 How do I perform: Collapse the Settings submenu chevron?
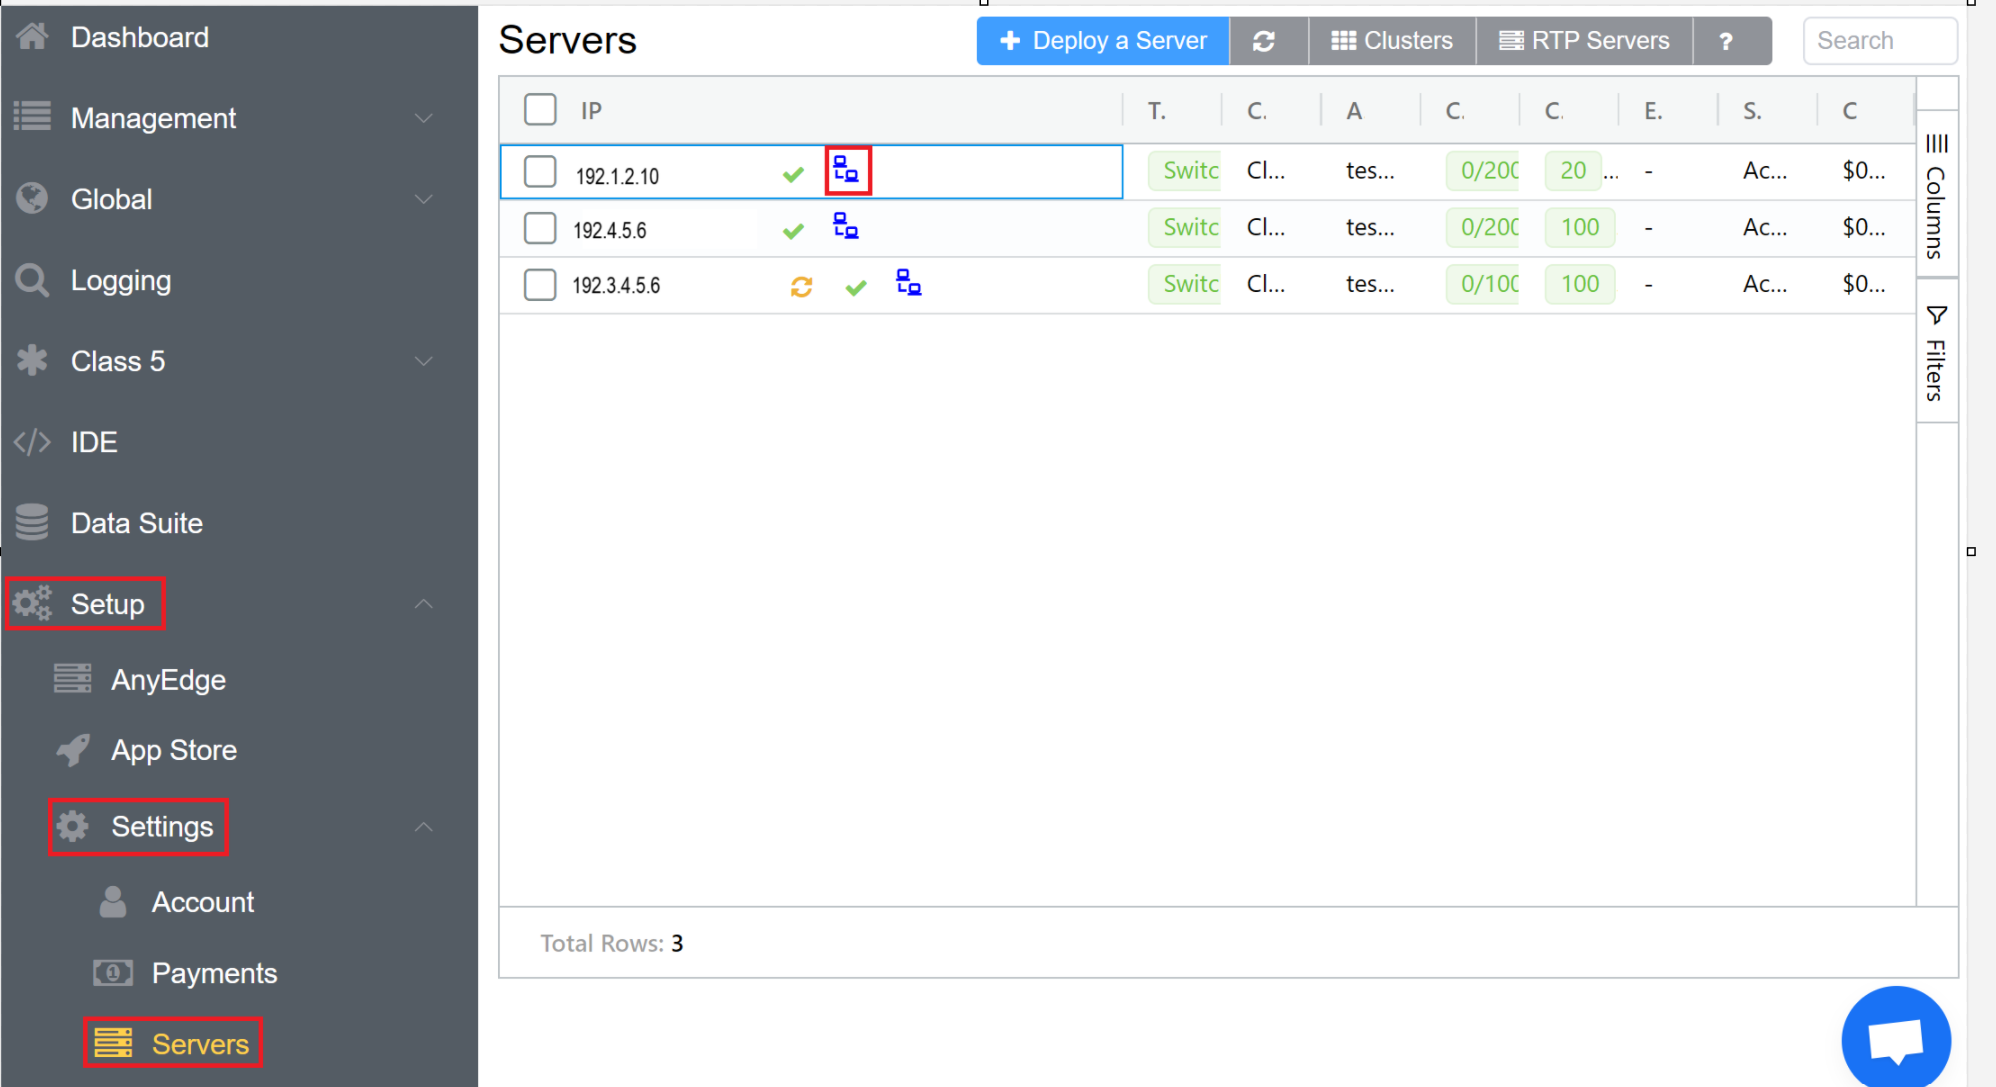pos(423,827)
